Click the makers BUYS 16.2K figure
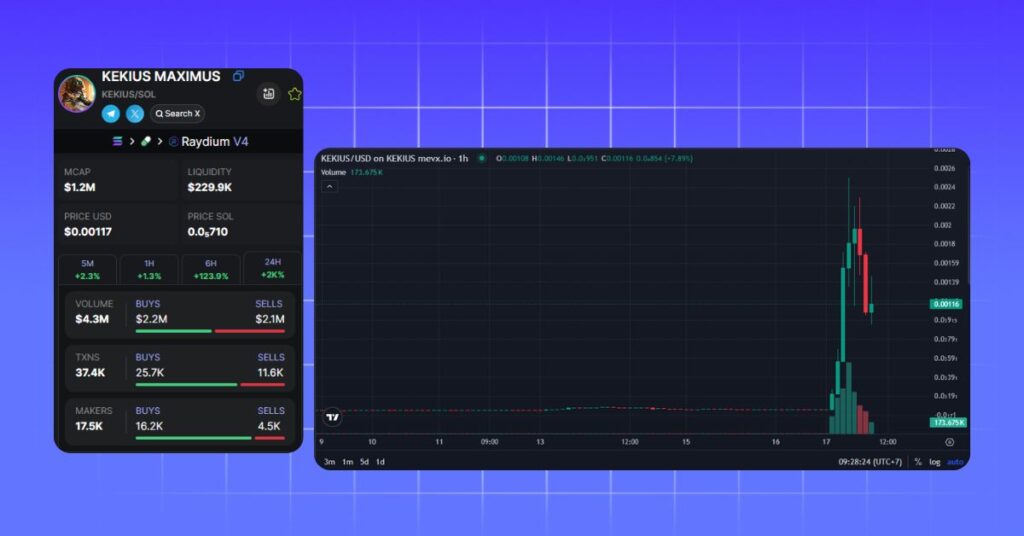Image resolution: width=1024 pixels, height=536 pixels. coord(150,426)
